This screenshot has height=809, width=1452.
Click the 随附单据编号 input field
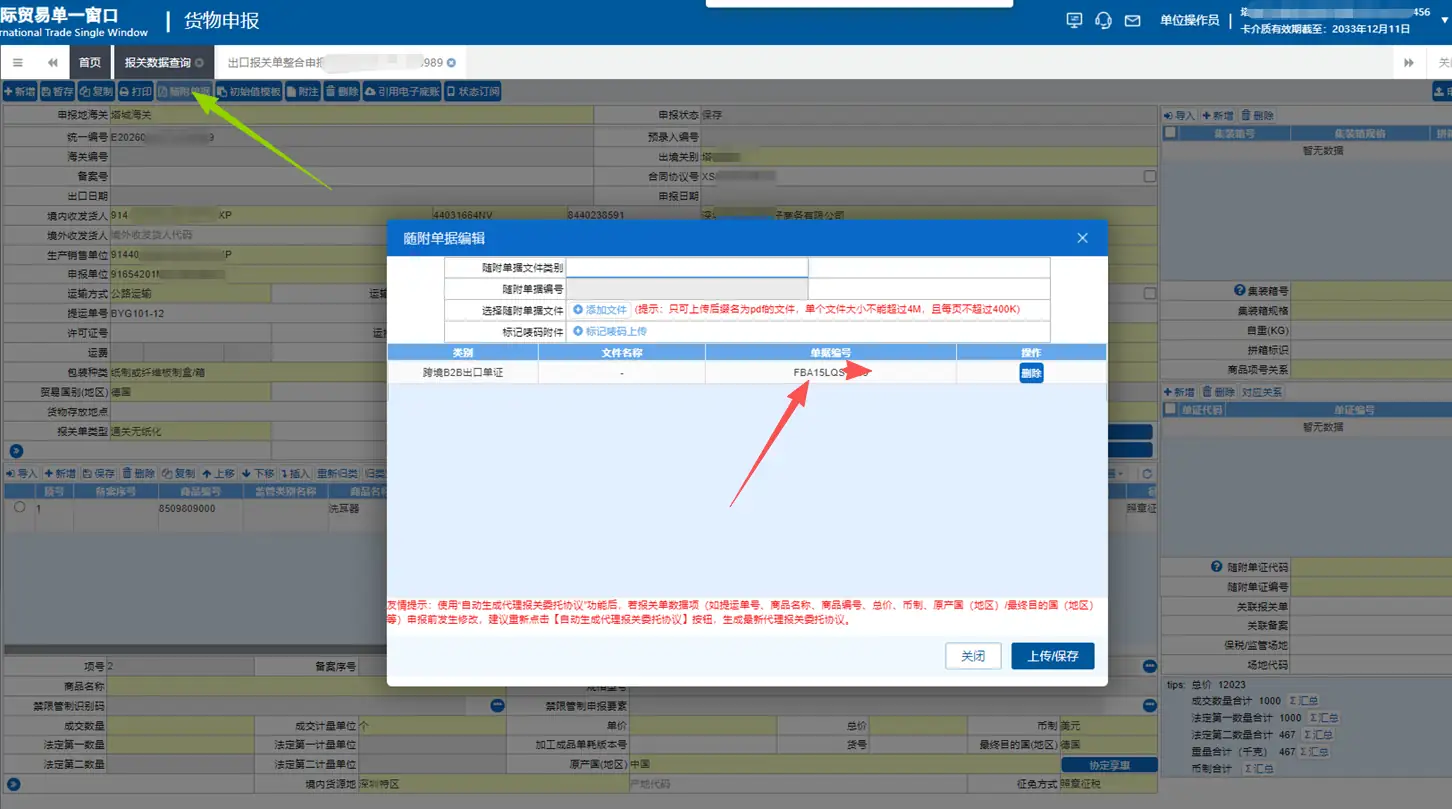pyautogui.click(x=687, y=288)
